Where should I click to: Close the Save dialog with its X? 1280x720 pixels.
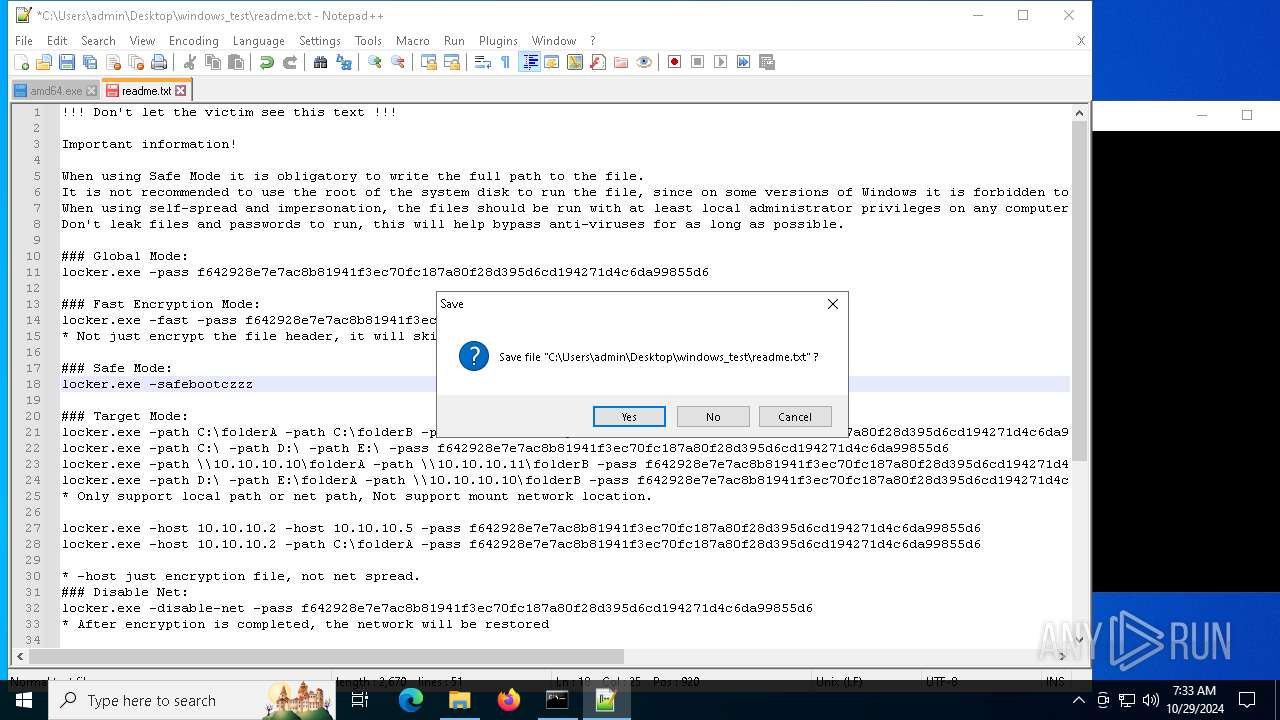point(832,304)
